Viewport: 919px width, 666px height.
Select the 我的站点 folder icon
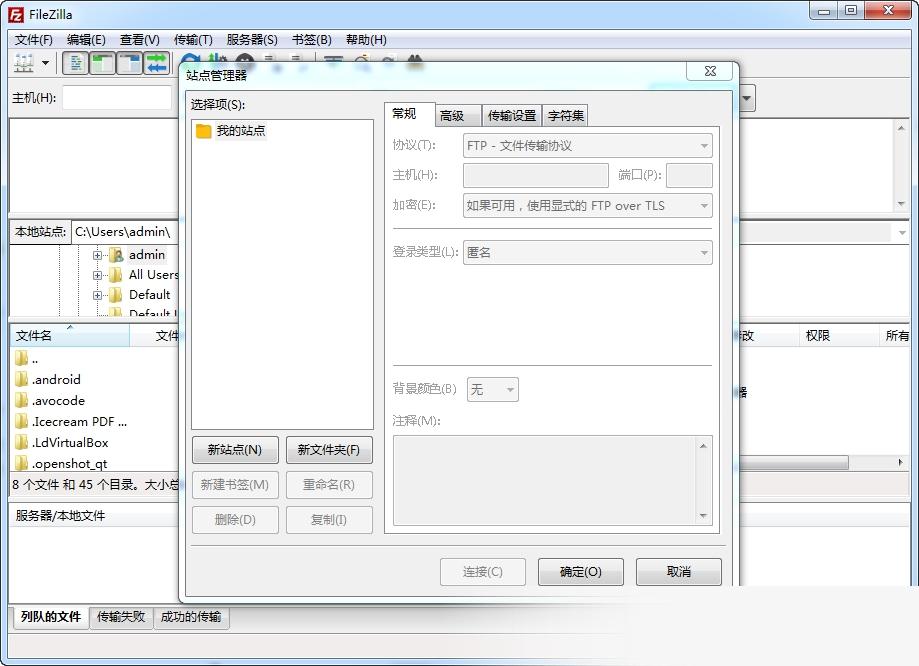tap(203, 131)
